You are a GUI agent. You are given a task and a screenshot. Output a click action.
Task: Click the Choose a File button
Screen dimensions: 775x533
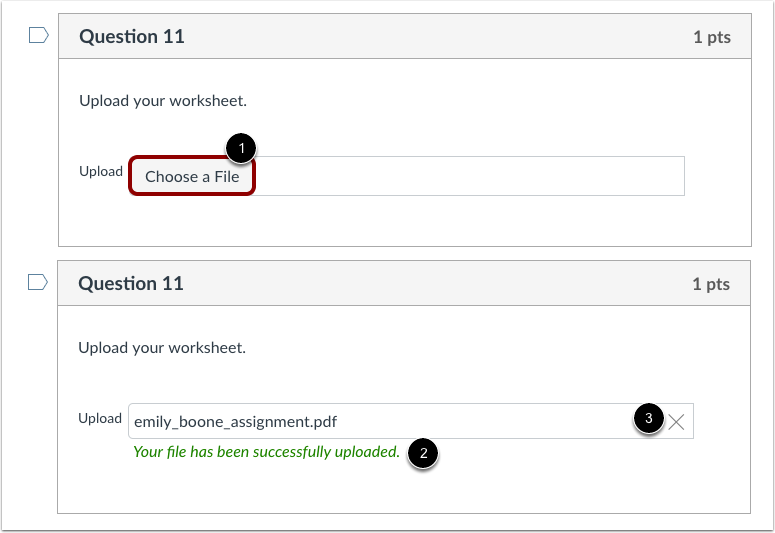pyautogui.click(x=192, y=176)
